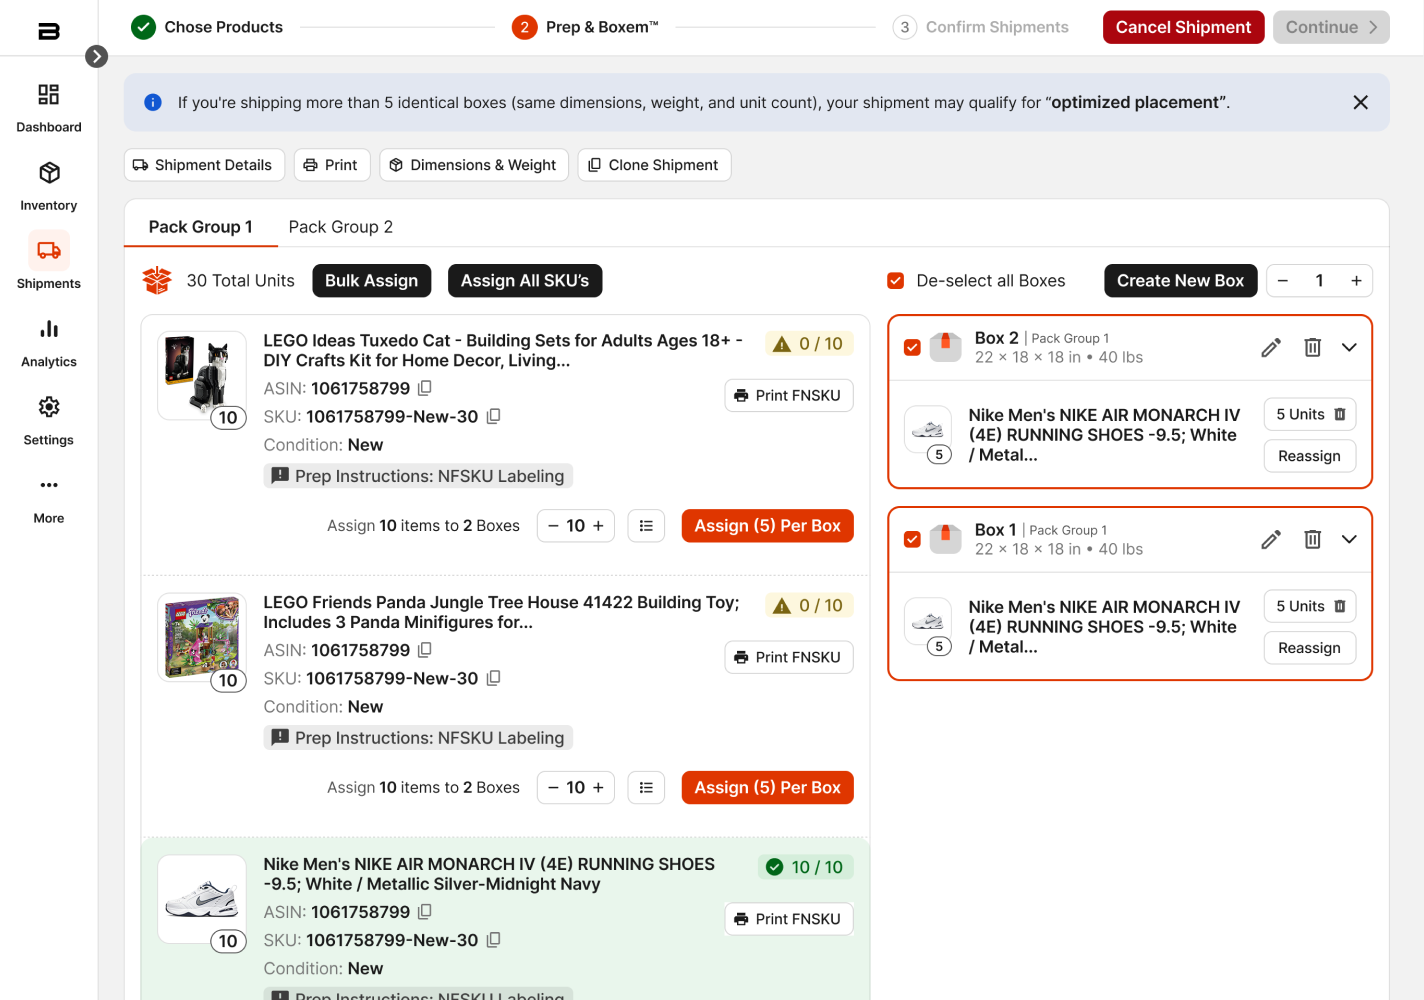
Task: Click the LEGO Tuxedo Cat product thumbnail
Action: click(202, 375)
